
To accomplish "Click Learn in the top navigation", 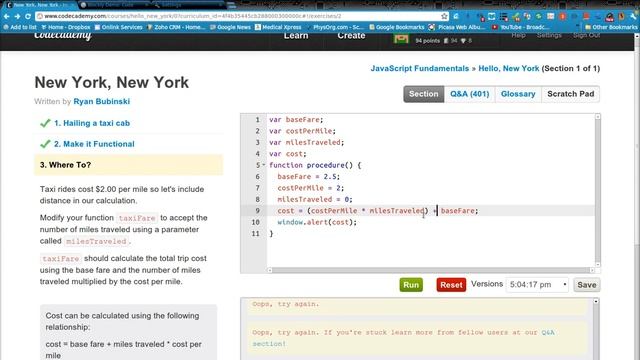I will coord(296,36).
